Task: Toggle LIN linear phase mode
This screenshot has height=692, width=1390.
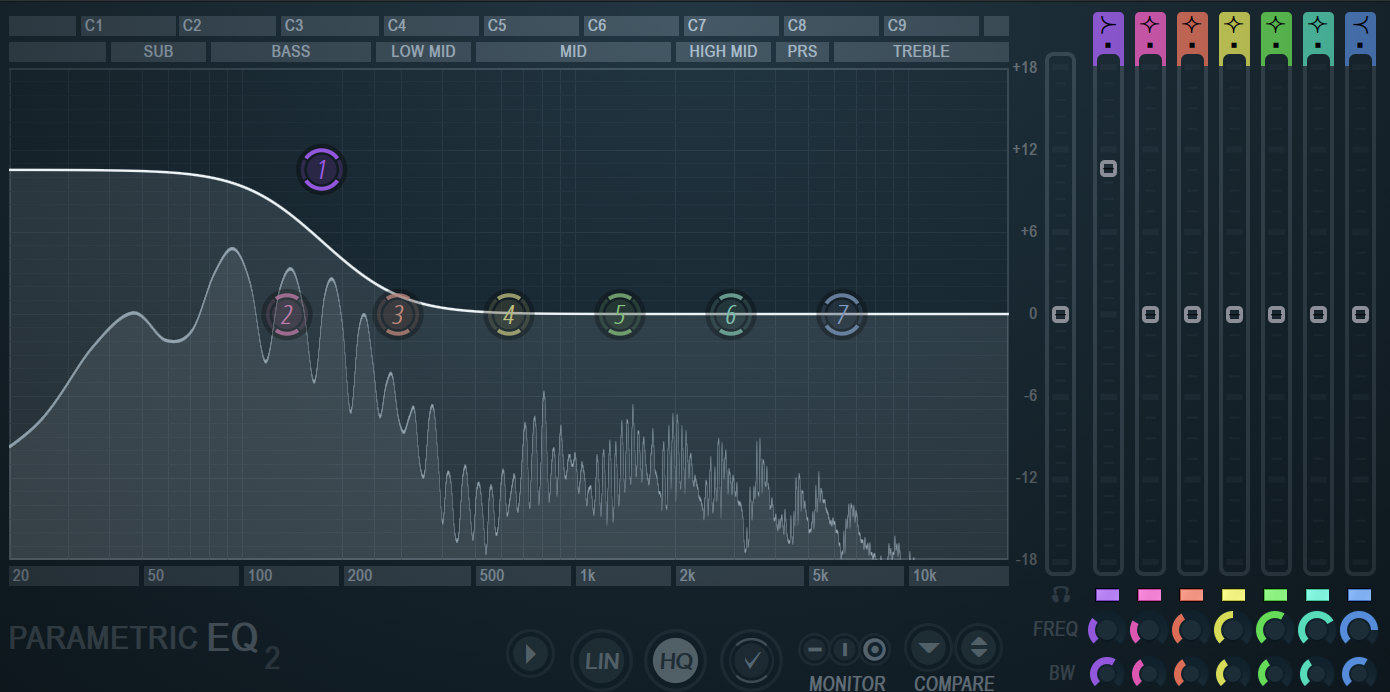Action: coord(602,660)
